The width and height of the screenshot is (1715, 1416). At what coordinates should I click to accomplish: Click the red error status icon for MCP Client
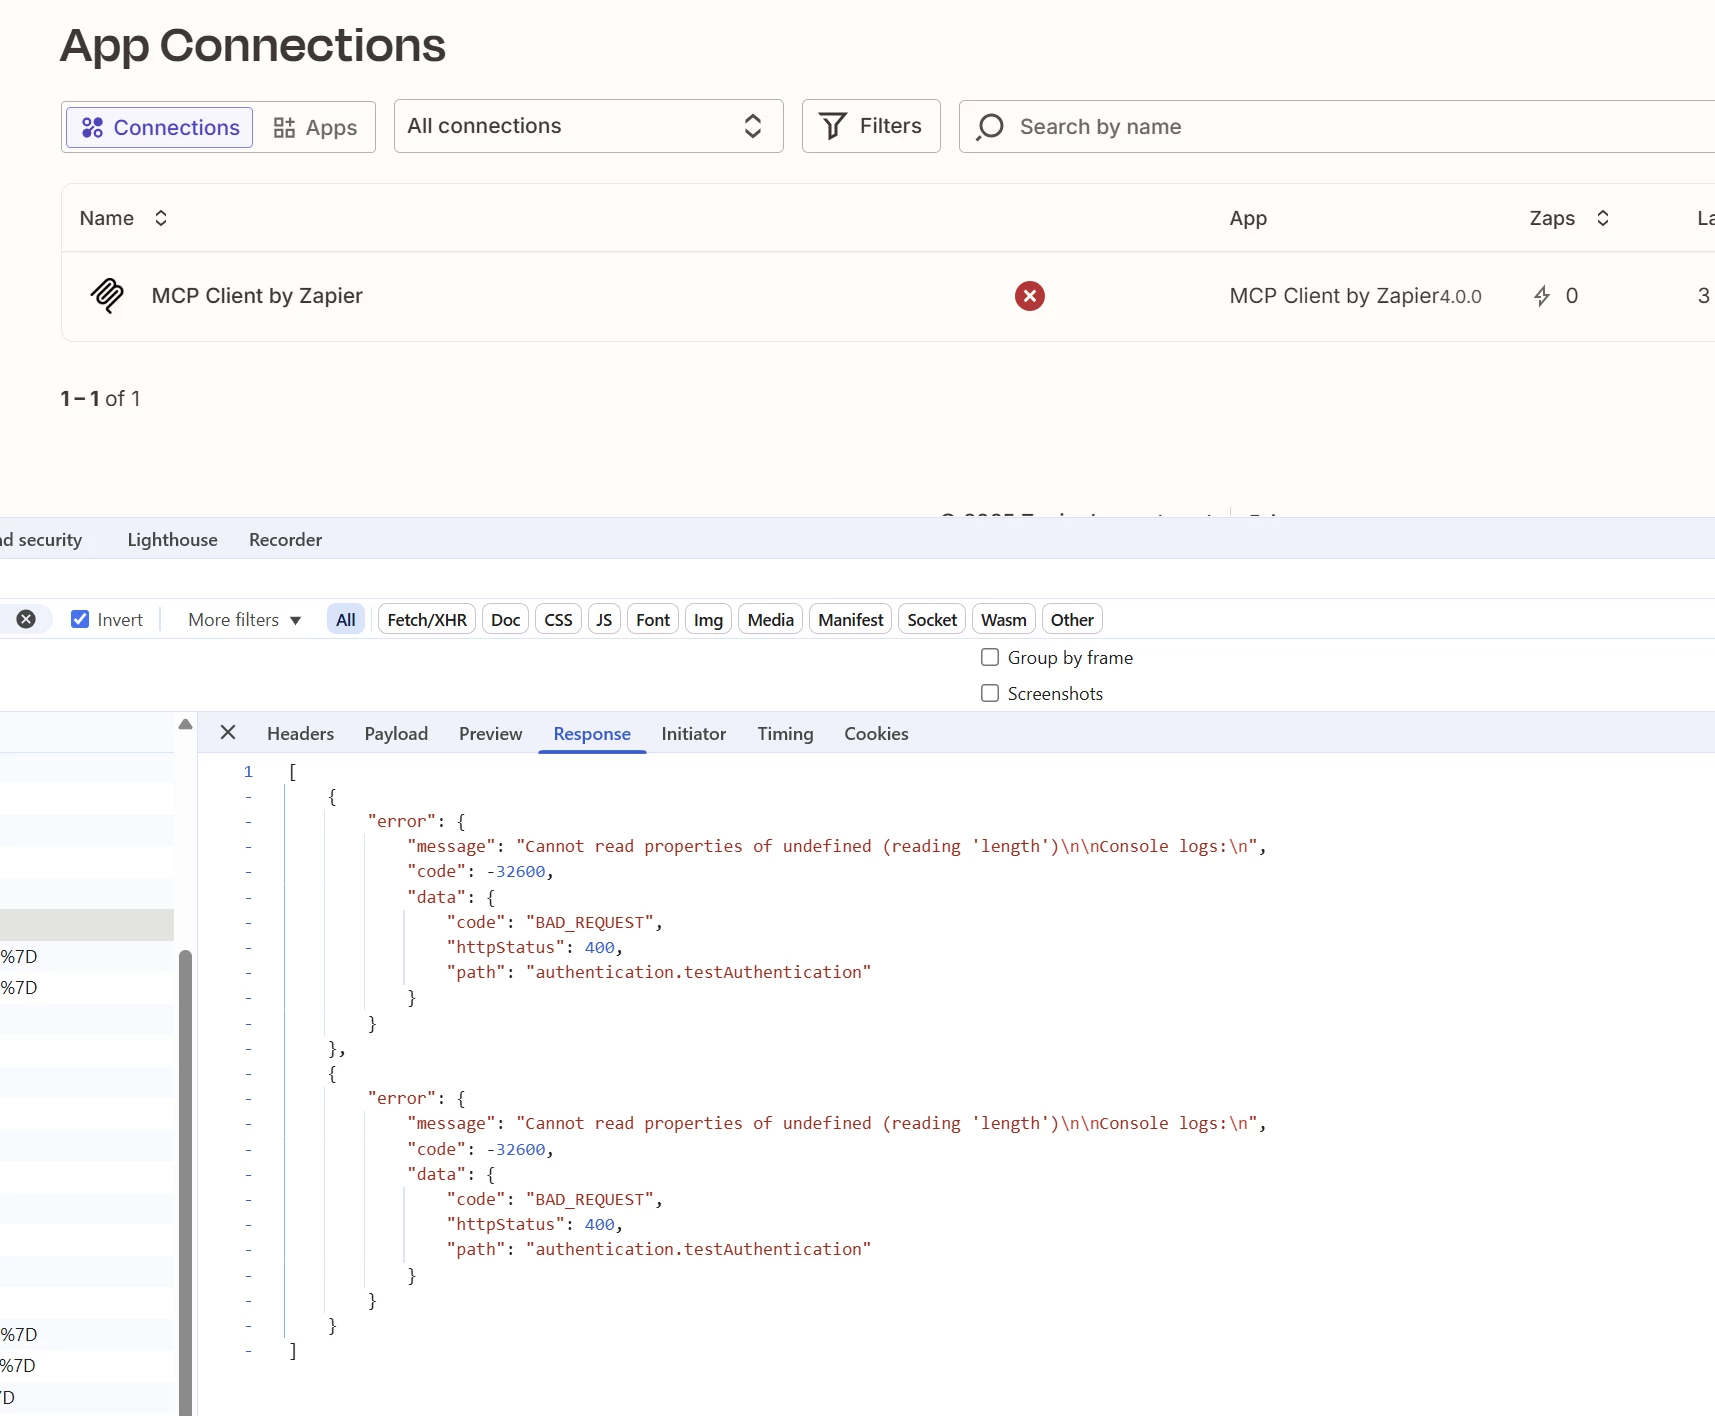pos(1029,296)
